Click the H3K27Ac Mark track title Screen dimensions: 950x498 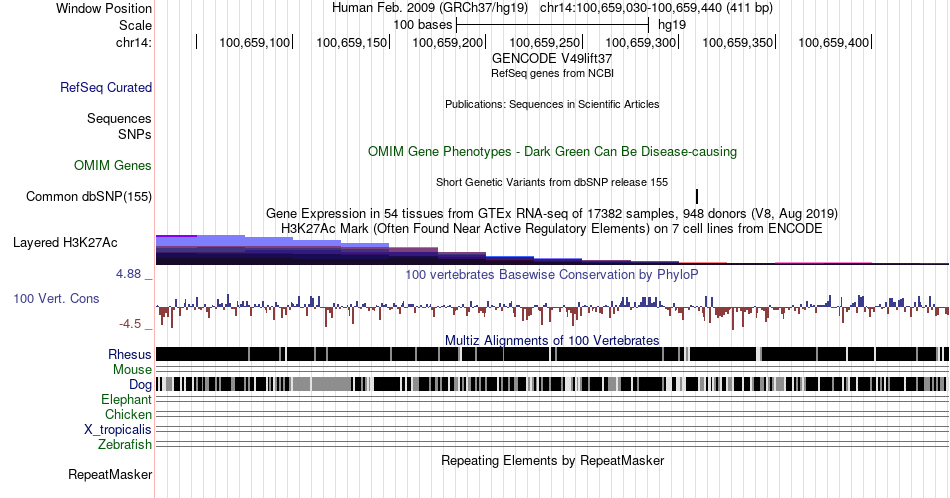point(552,228)
